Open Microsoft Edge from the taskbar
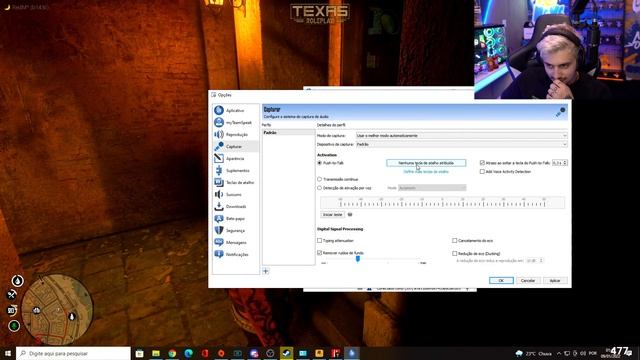 (x=189, y=353)
